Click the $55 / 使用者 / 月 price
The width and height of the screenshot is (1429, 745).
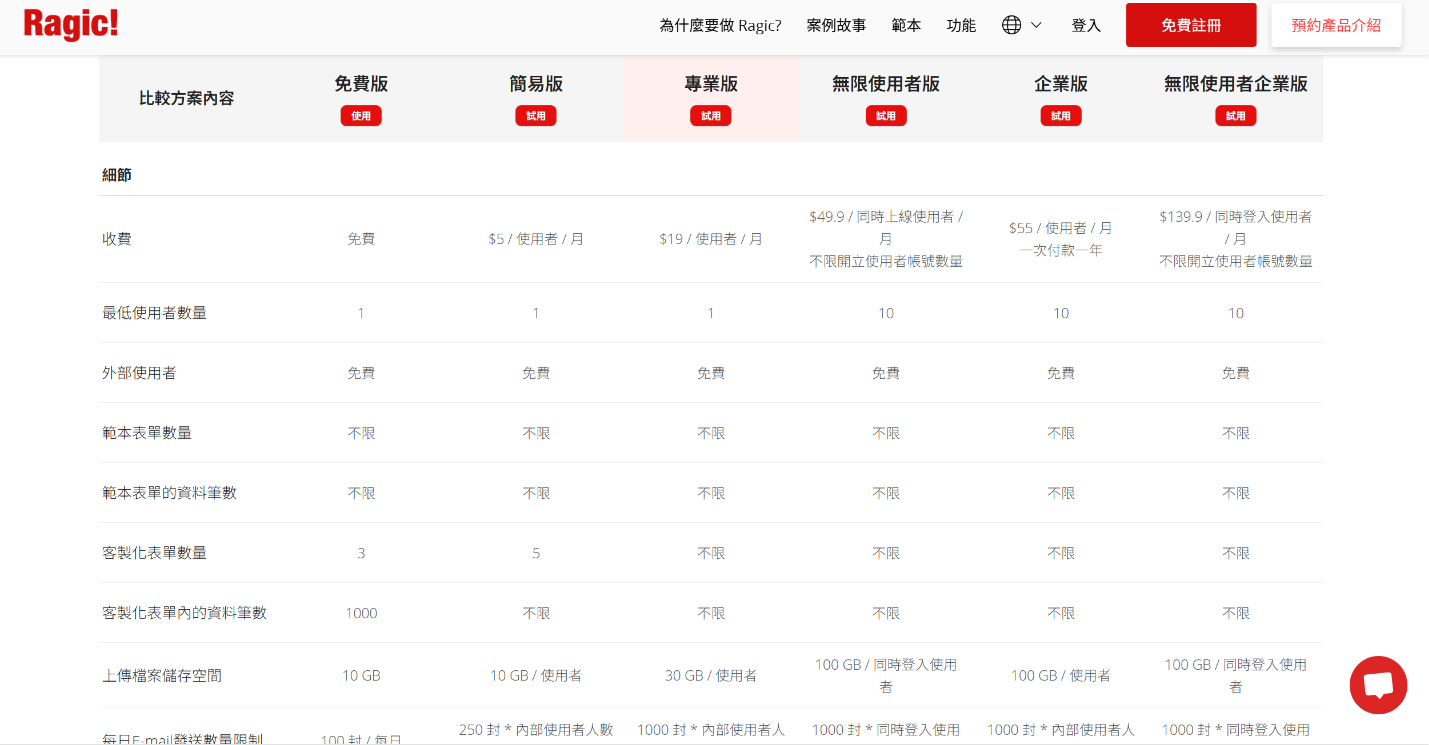(x=1061, y=228)
